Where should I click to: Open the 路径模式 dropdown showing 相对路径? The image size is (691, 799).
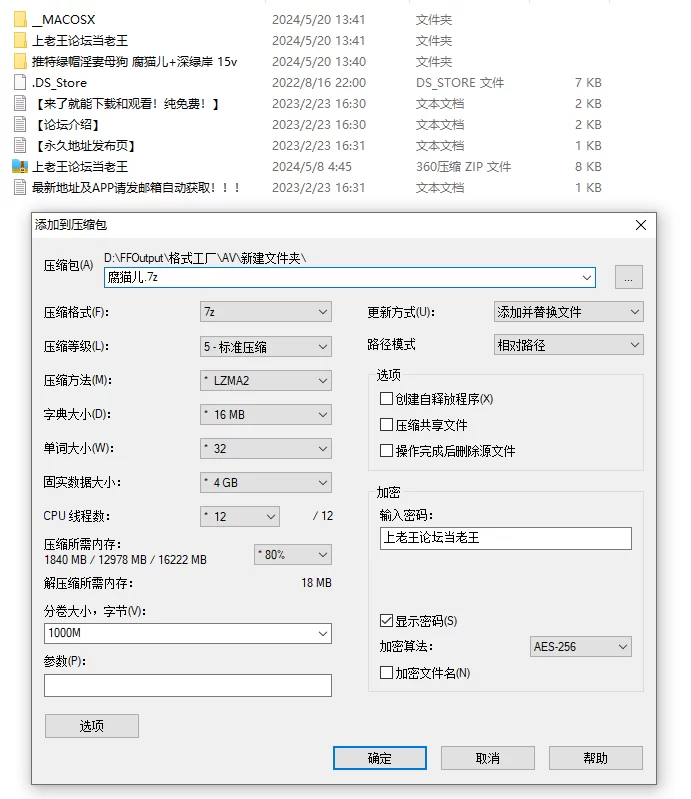[x=569, y=345]
